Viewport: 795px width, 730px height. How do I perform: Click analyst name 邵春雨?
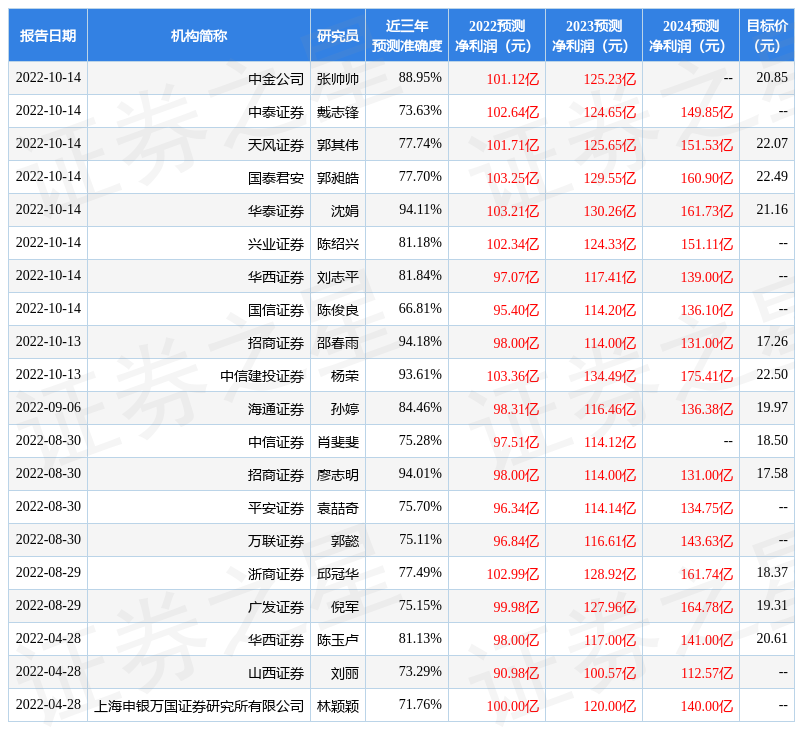click(x=338, y=343)
